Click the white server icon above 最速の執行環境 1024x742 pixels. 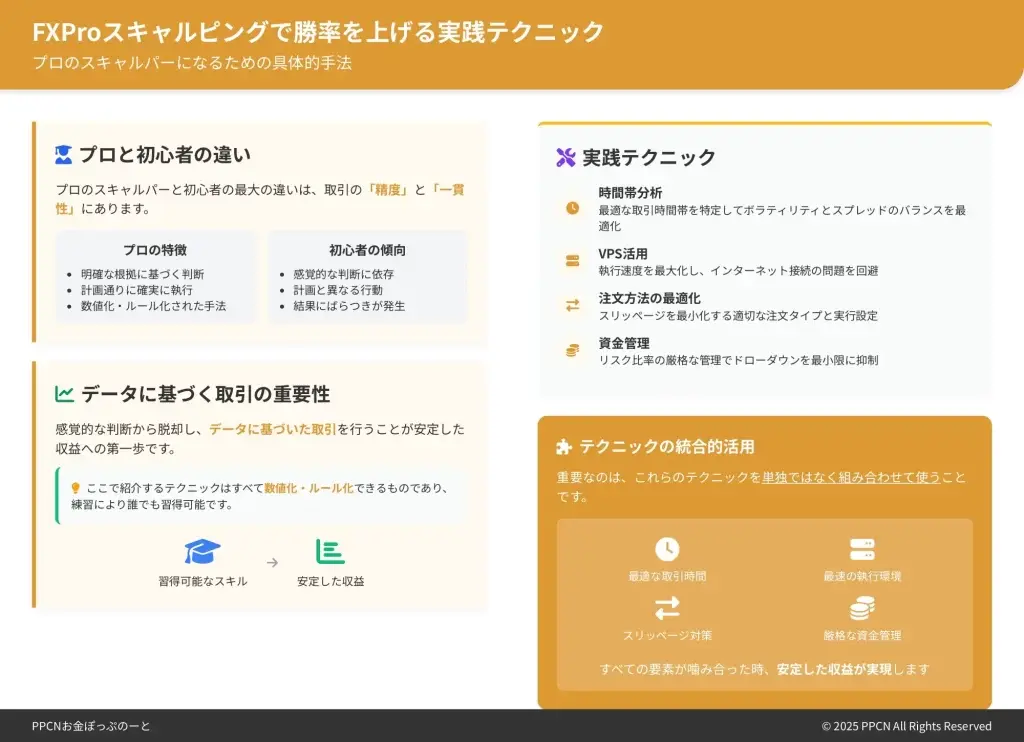coord(862,549)
